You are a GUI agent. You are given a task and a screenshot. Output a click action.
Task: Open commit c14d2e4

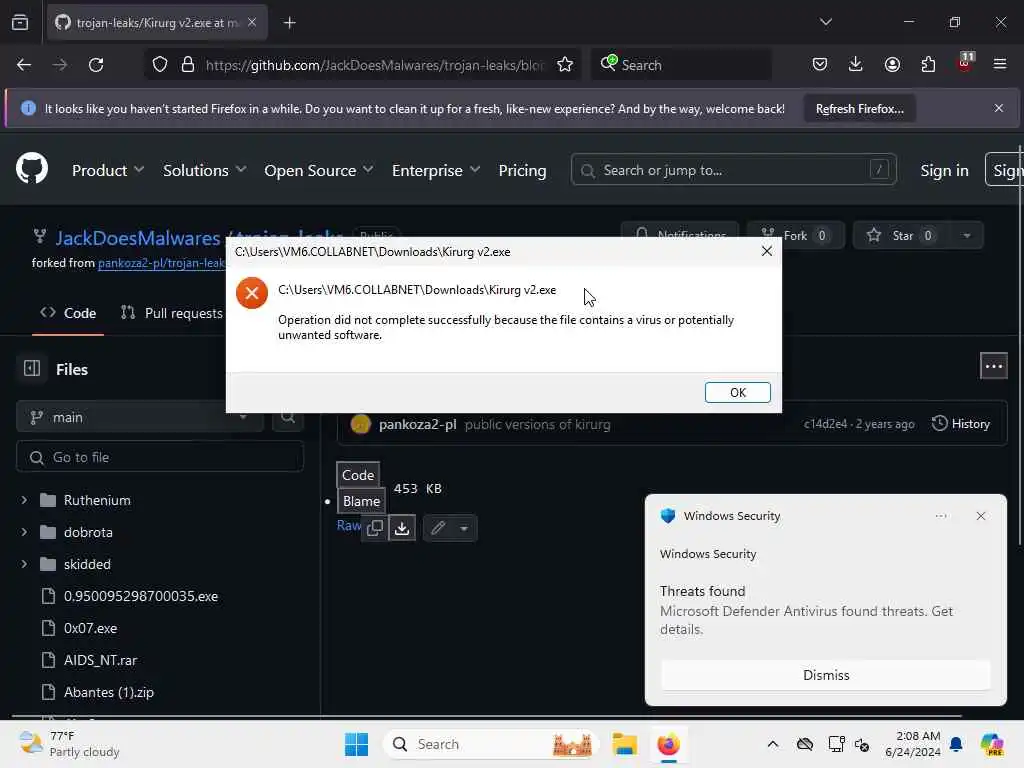point(825,424)
